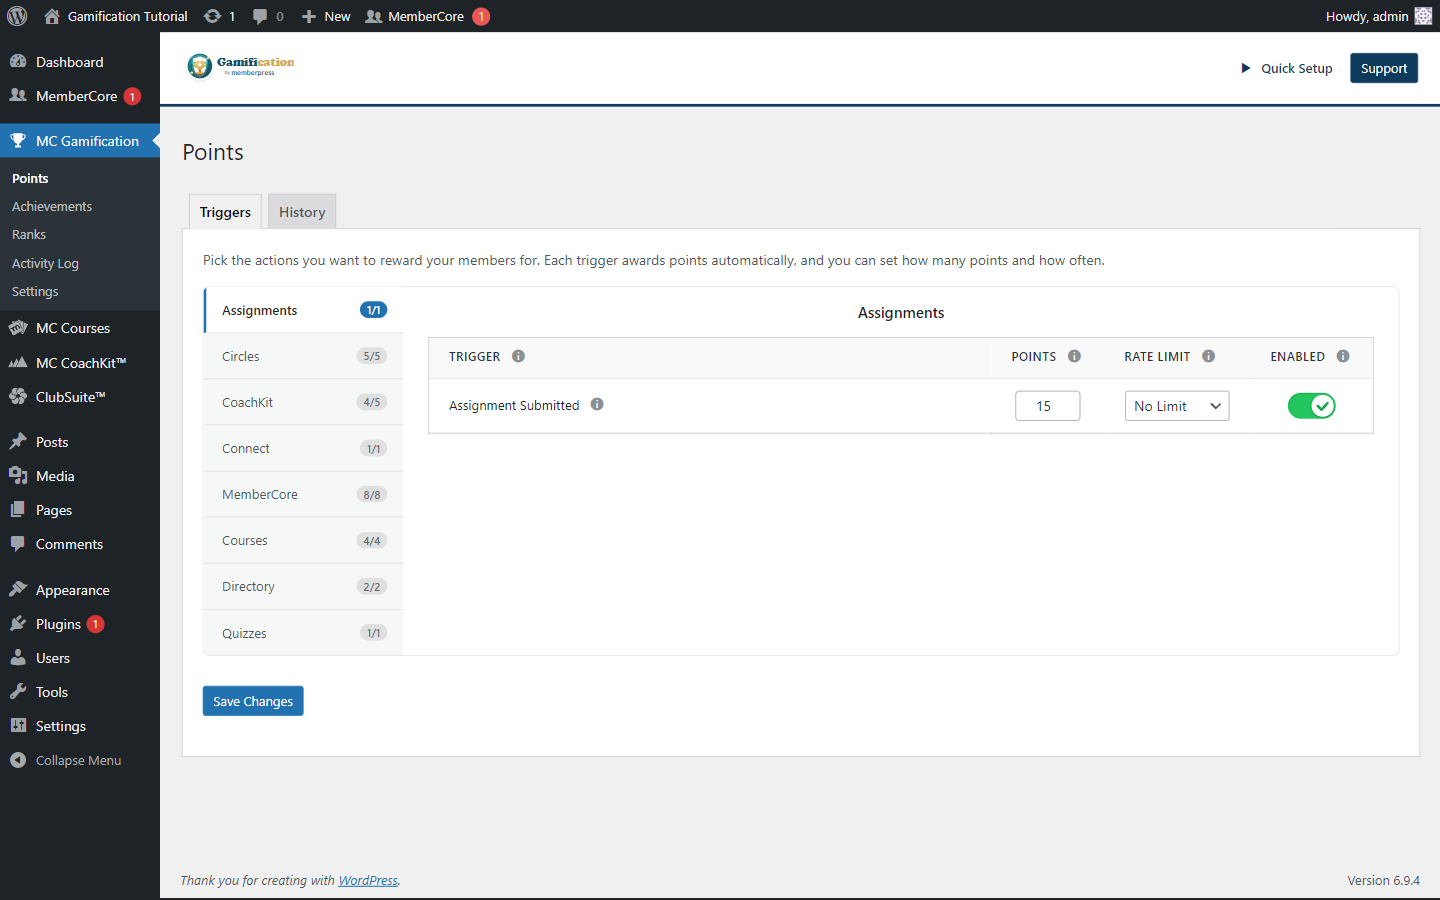This screenshot has height=900, width=1440.
Task: Click the WordPress logo icon
Action: 17,16
